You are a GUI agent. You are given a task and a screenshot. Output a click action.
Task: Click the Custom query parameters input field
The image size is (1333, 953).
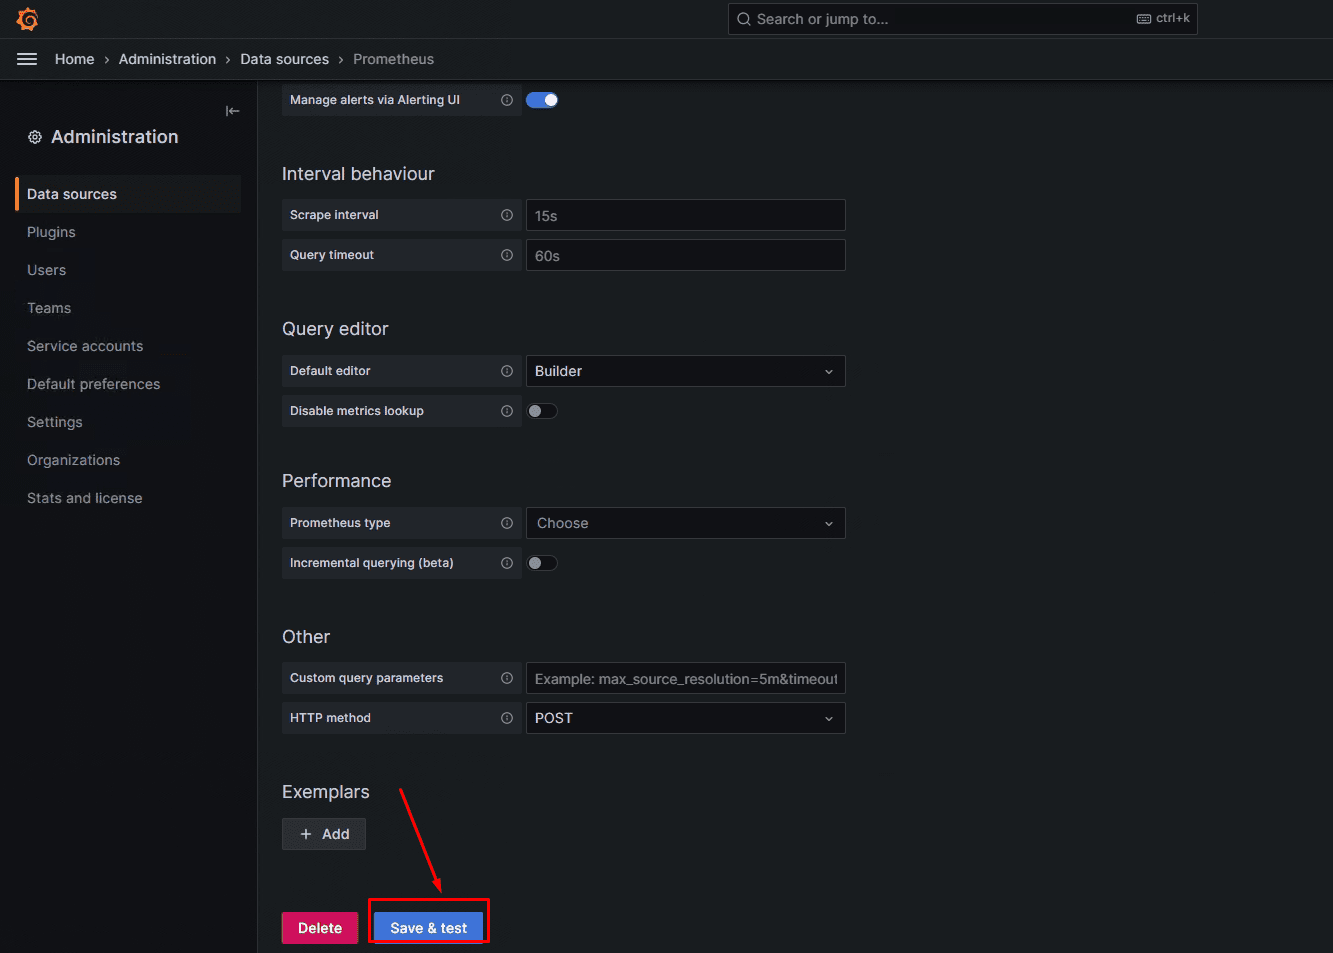686,678
